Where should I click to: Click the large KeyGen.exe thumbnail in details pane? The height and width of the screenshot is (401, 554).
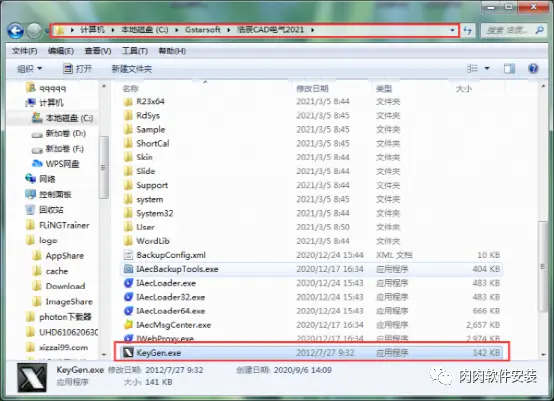coord(32,378)
